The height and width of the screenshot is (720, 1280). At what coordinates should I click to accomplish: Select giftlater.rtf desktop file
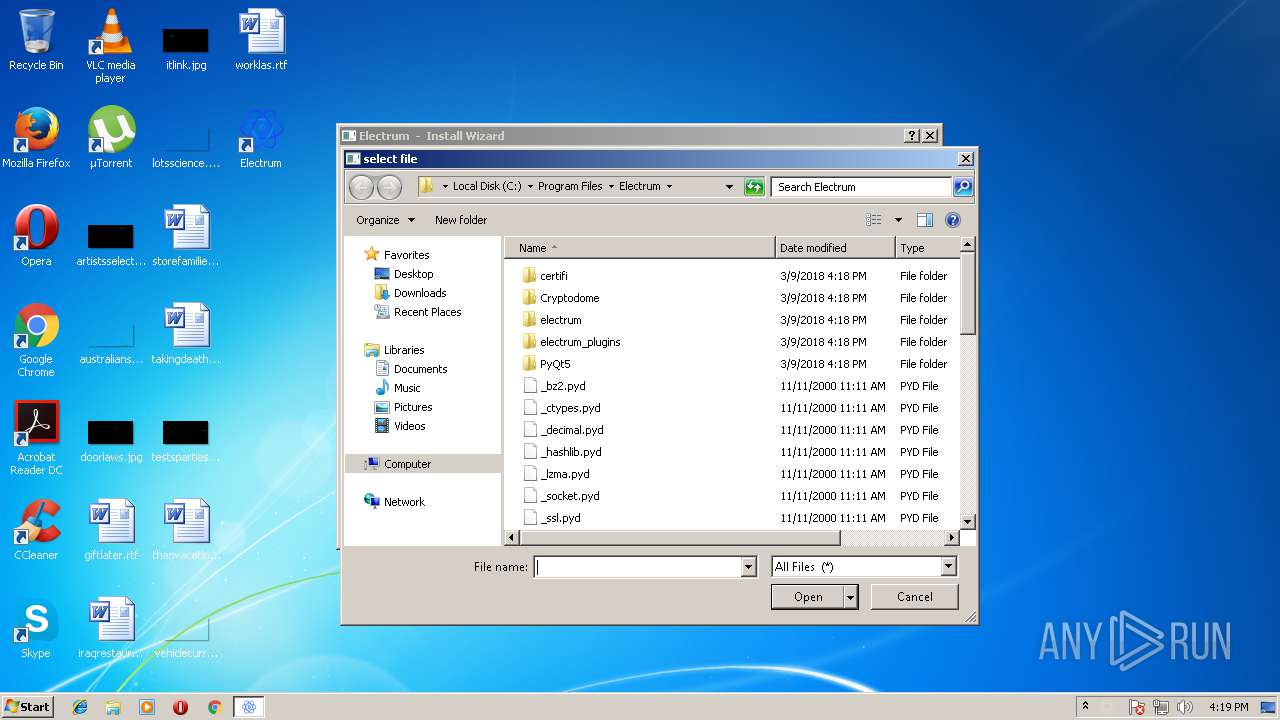tap(111, 530)
